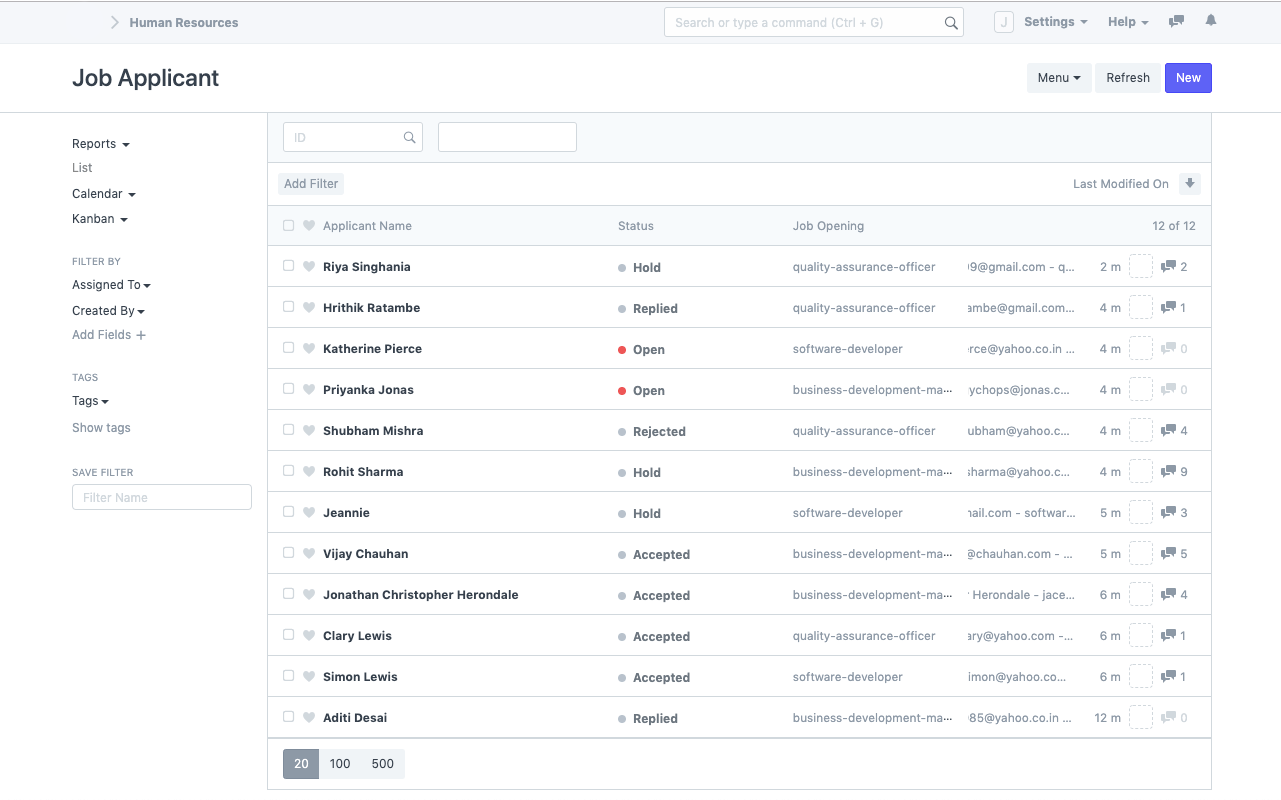Click heart icon next to Katherine Pierce
This screenshot has width=1281, height=800.
[x=309, y=349]
